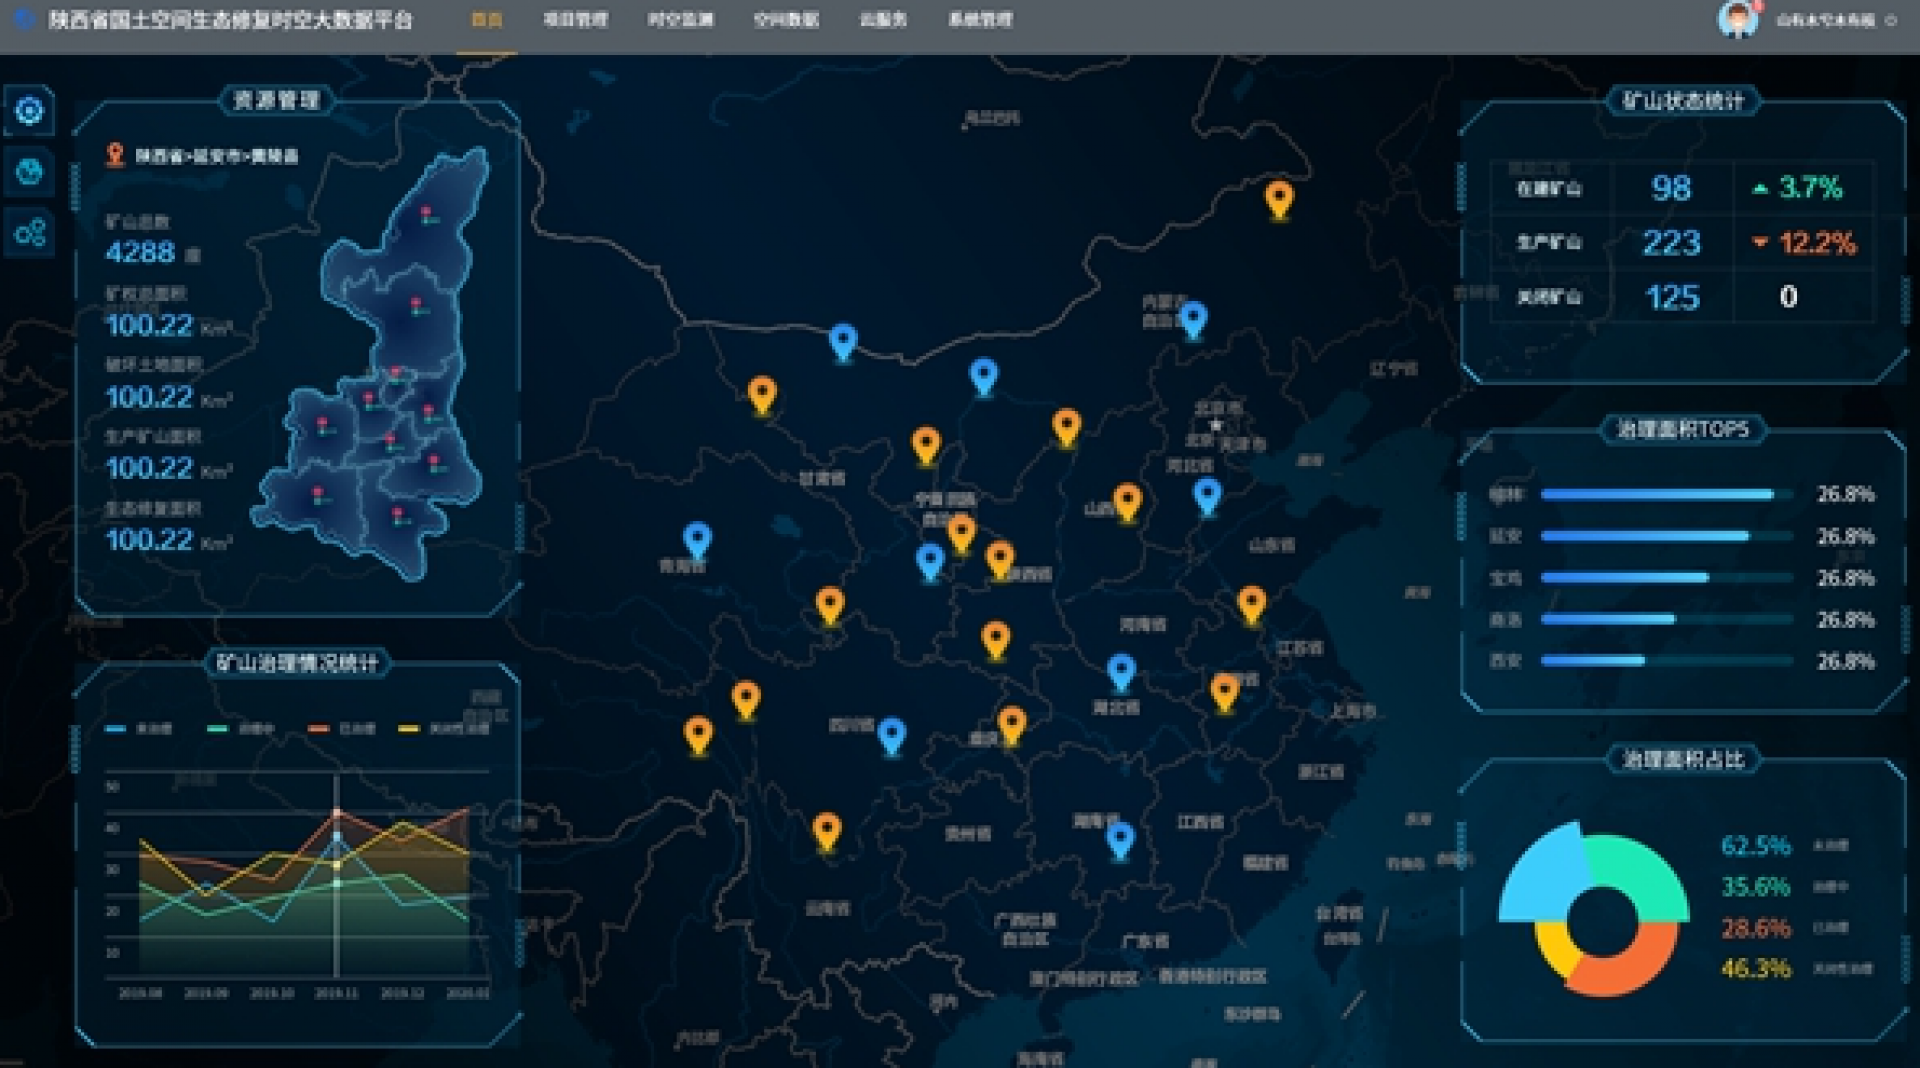Click the platform logo in the header
The height and width of the screenshot is (1068, 1920).
point(23,19)
